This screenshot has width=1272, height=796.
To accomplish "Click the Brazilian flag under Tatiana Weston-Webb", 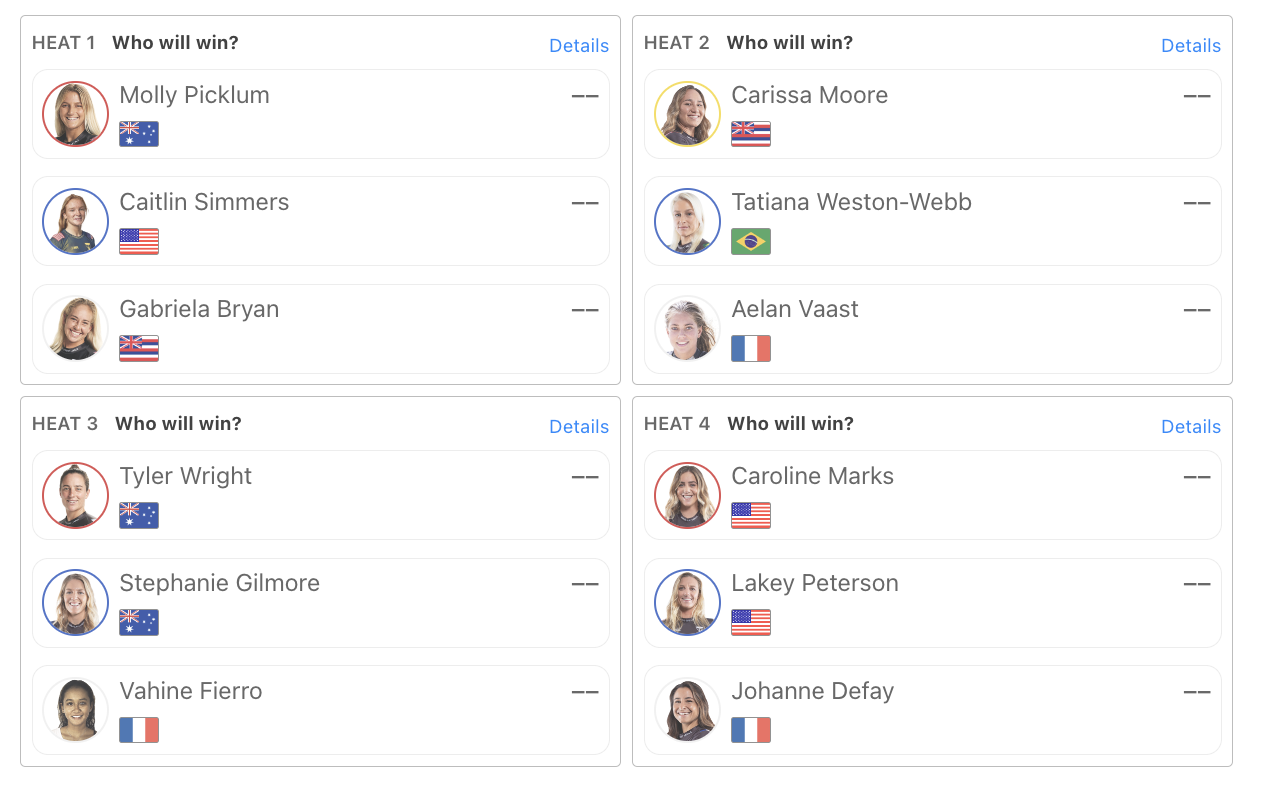I will (x=751, y=241).
